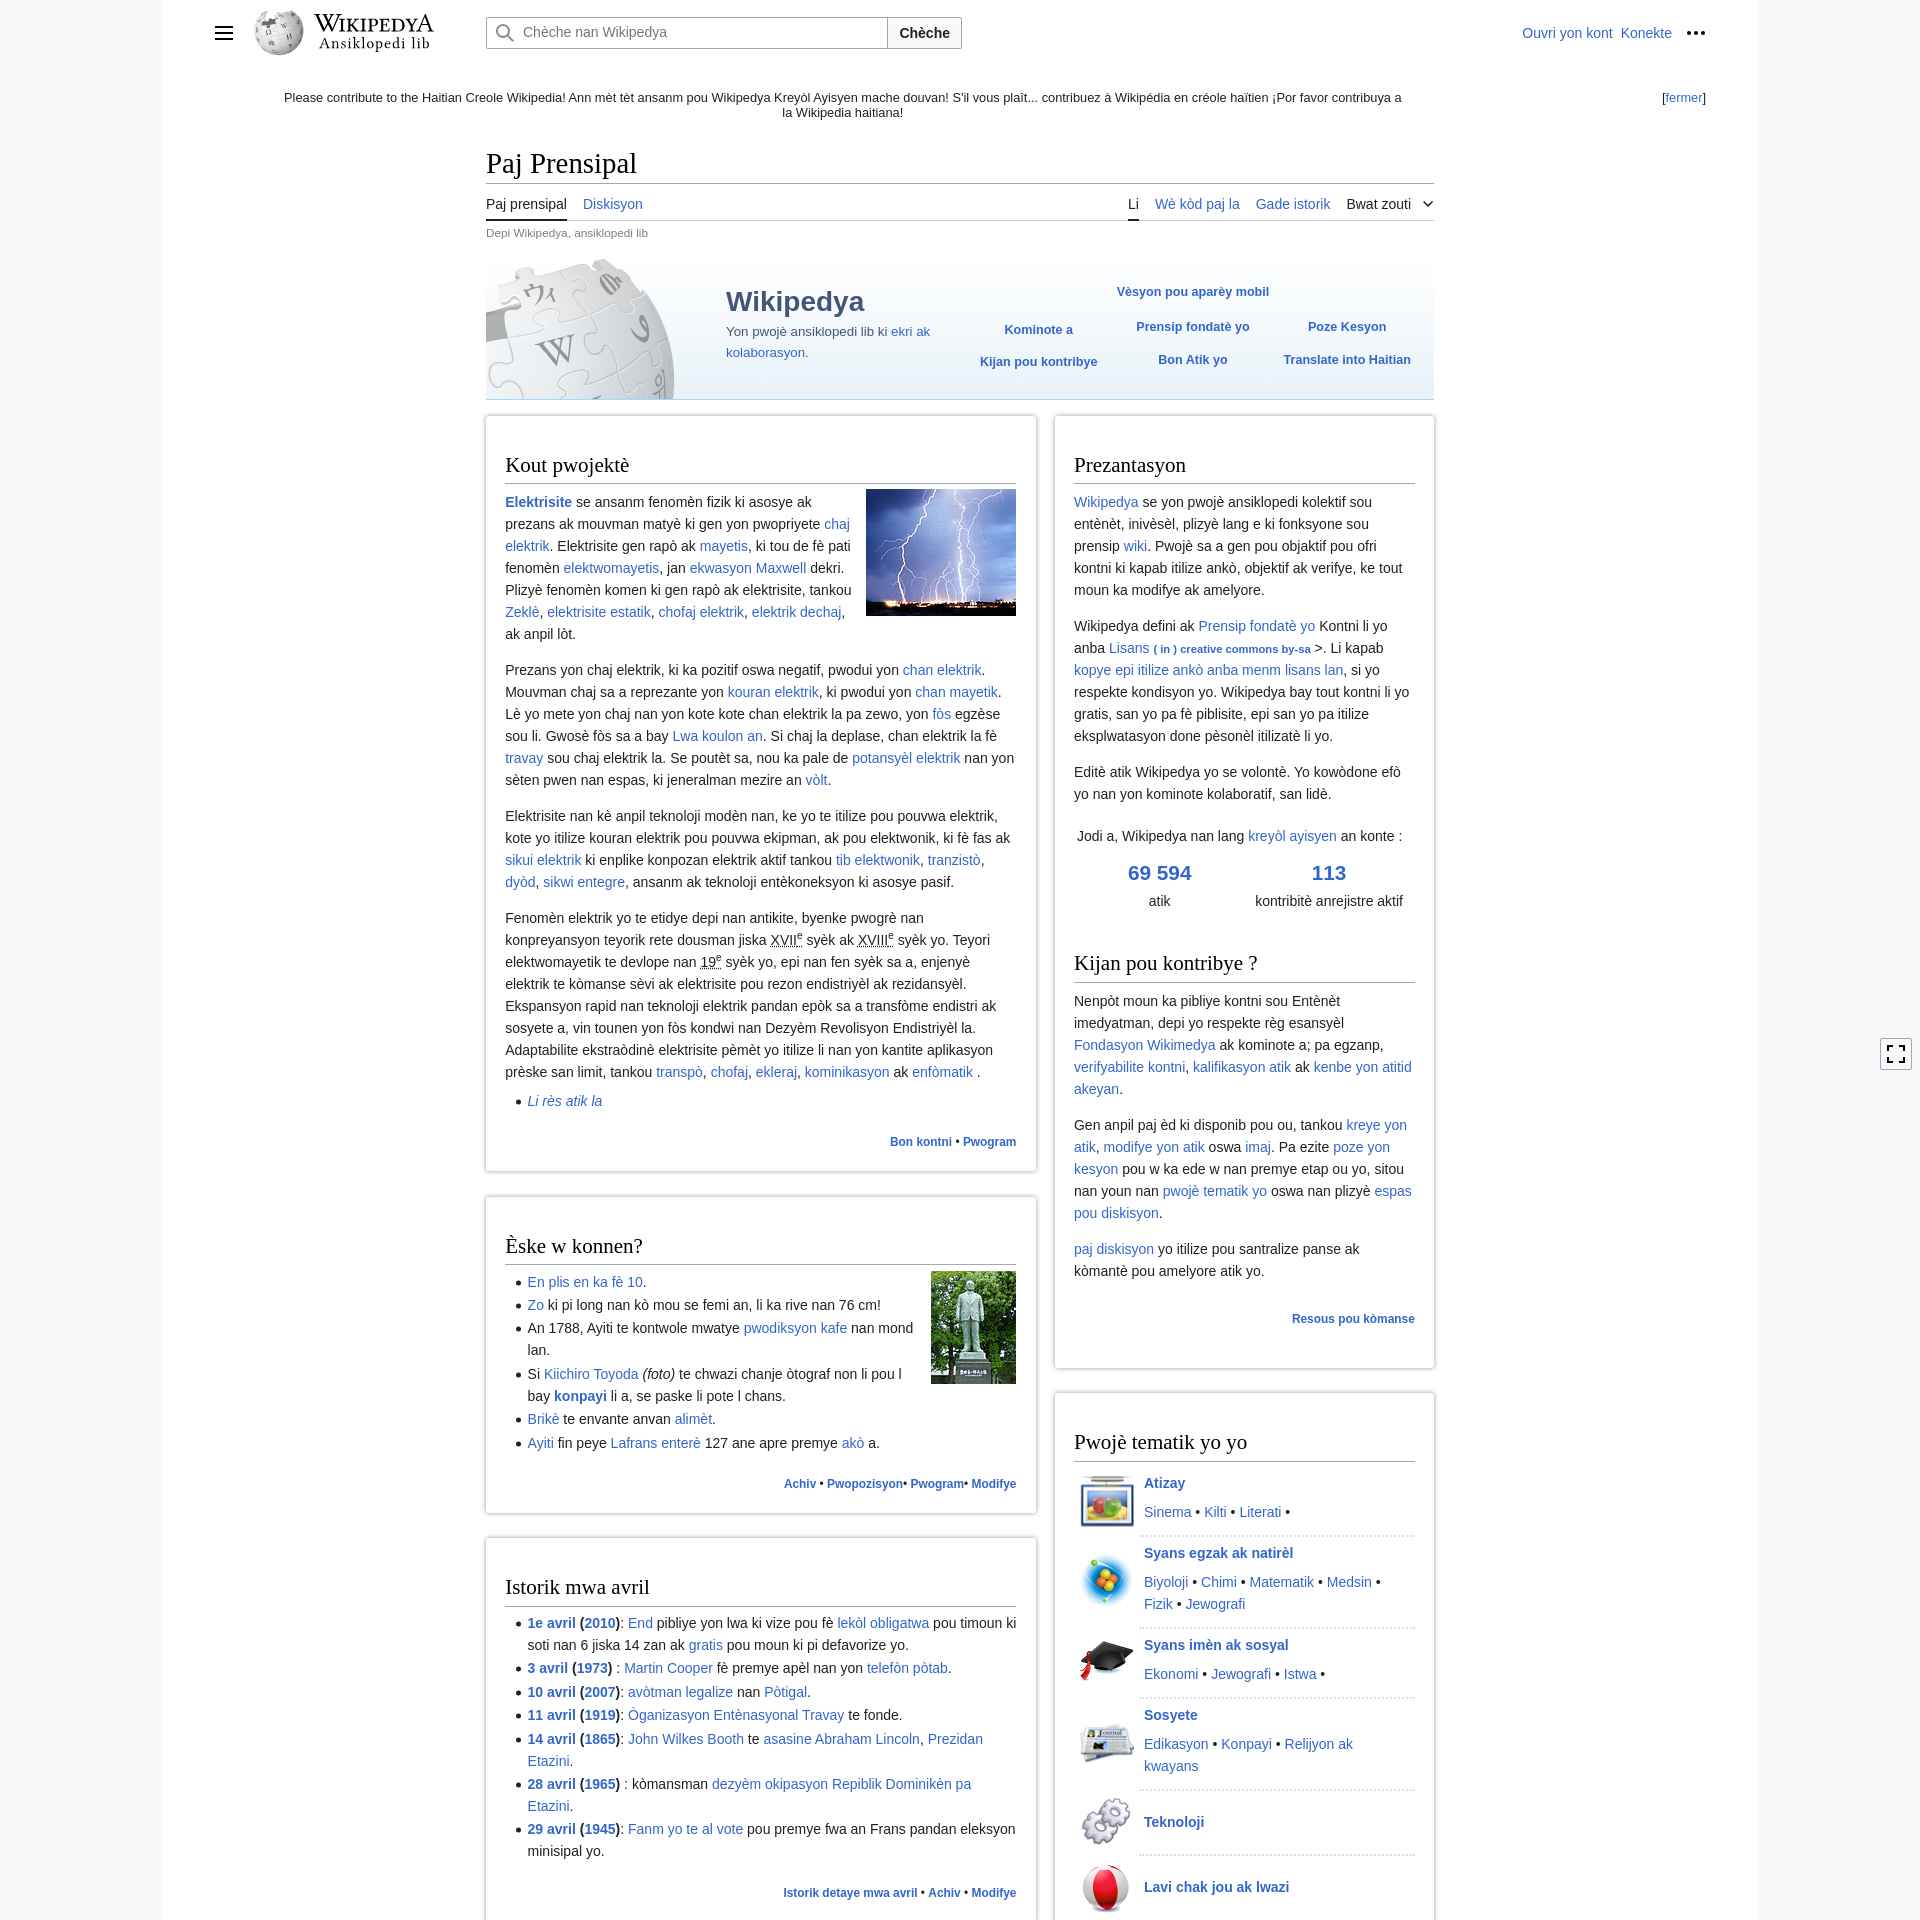This screenshot has width=1920, height=1920.
Task: Toggle the full-width layout icon
Action: click(1895, 1054)
